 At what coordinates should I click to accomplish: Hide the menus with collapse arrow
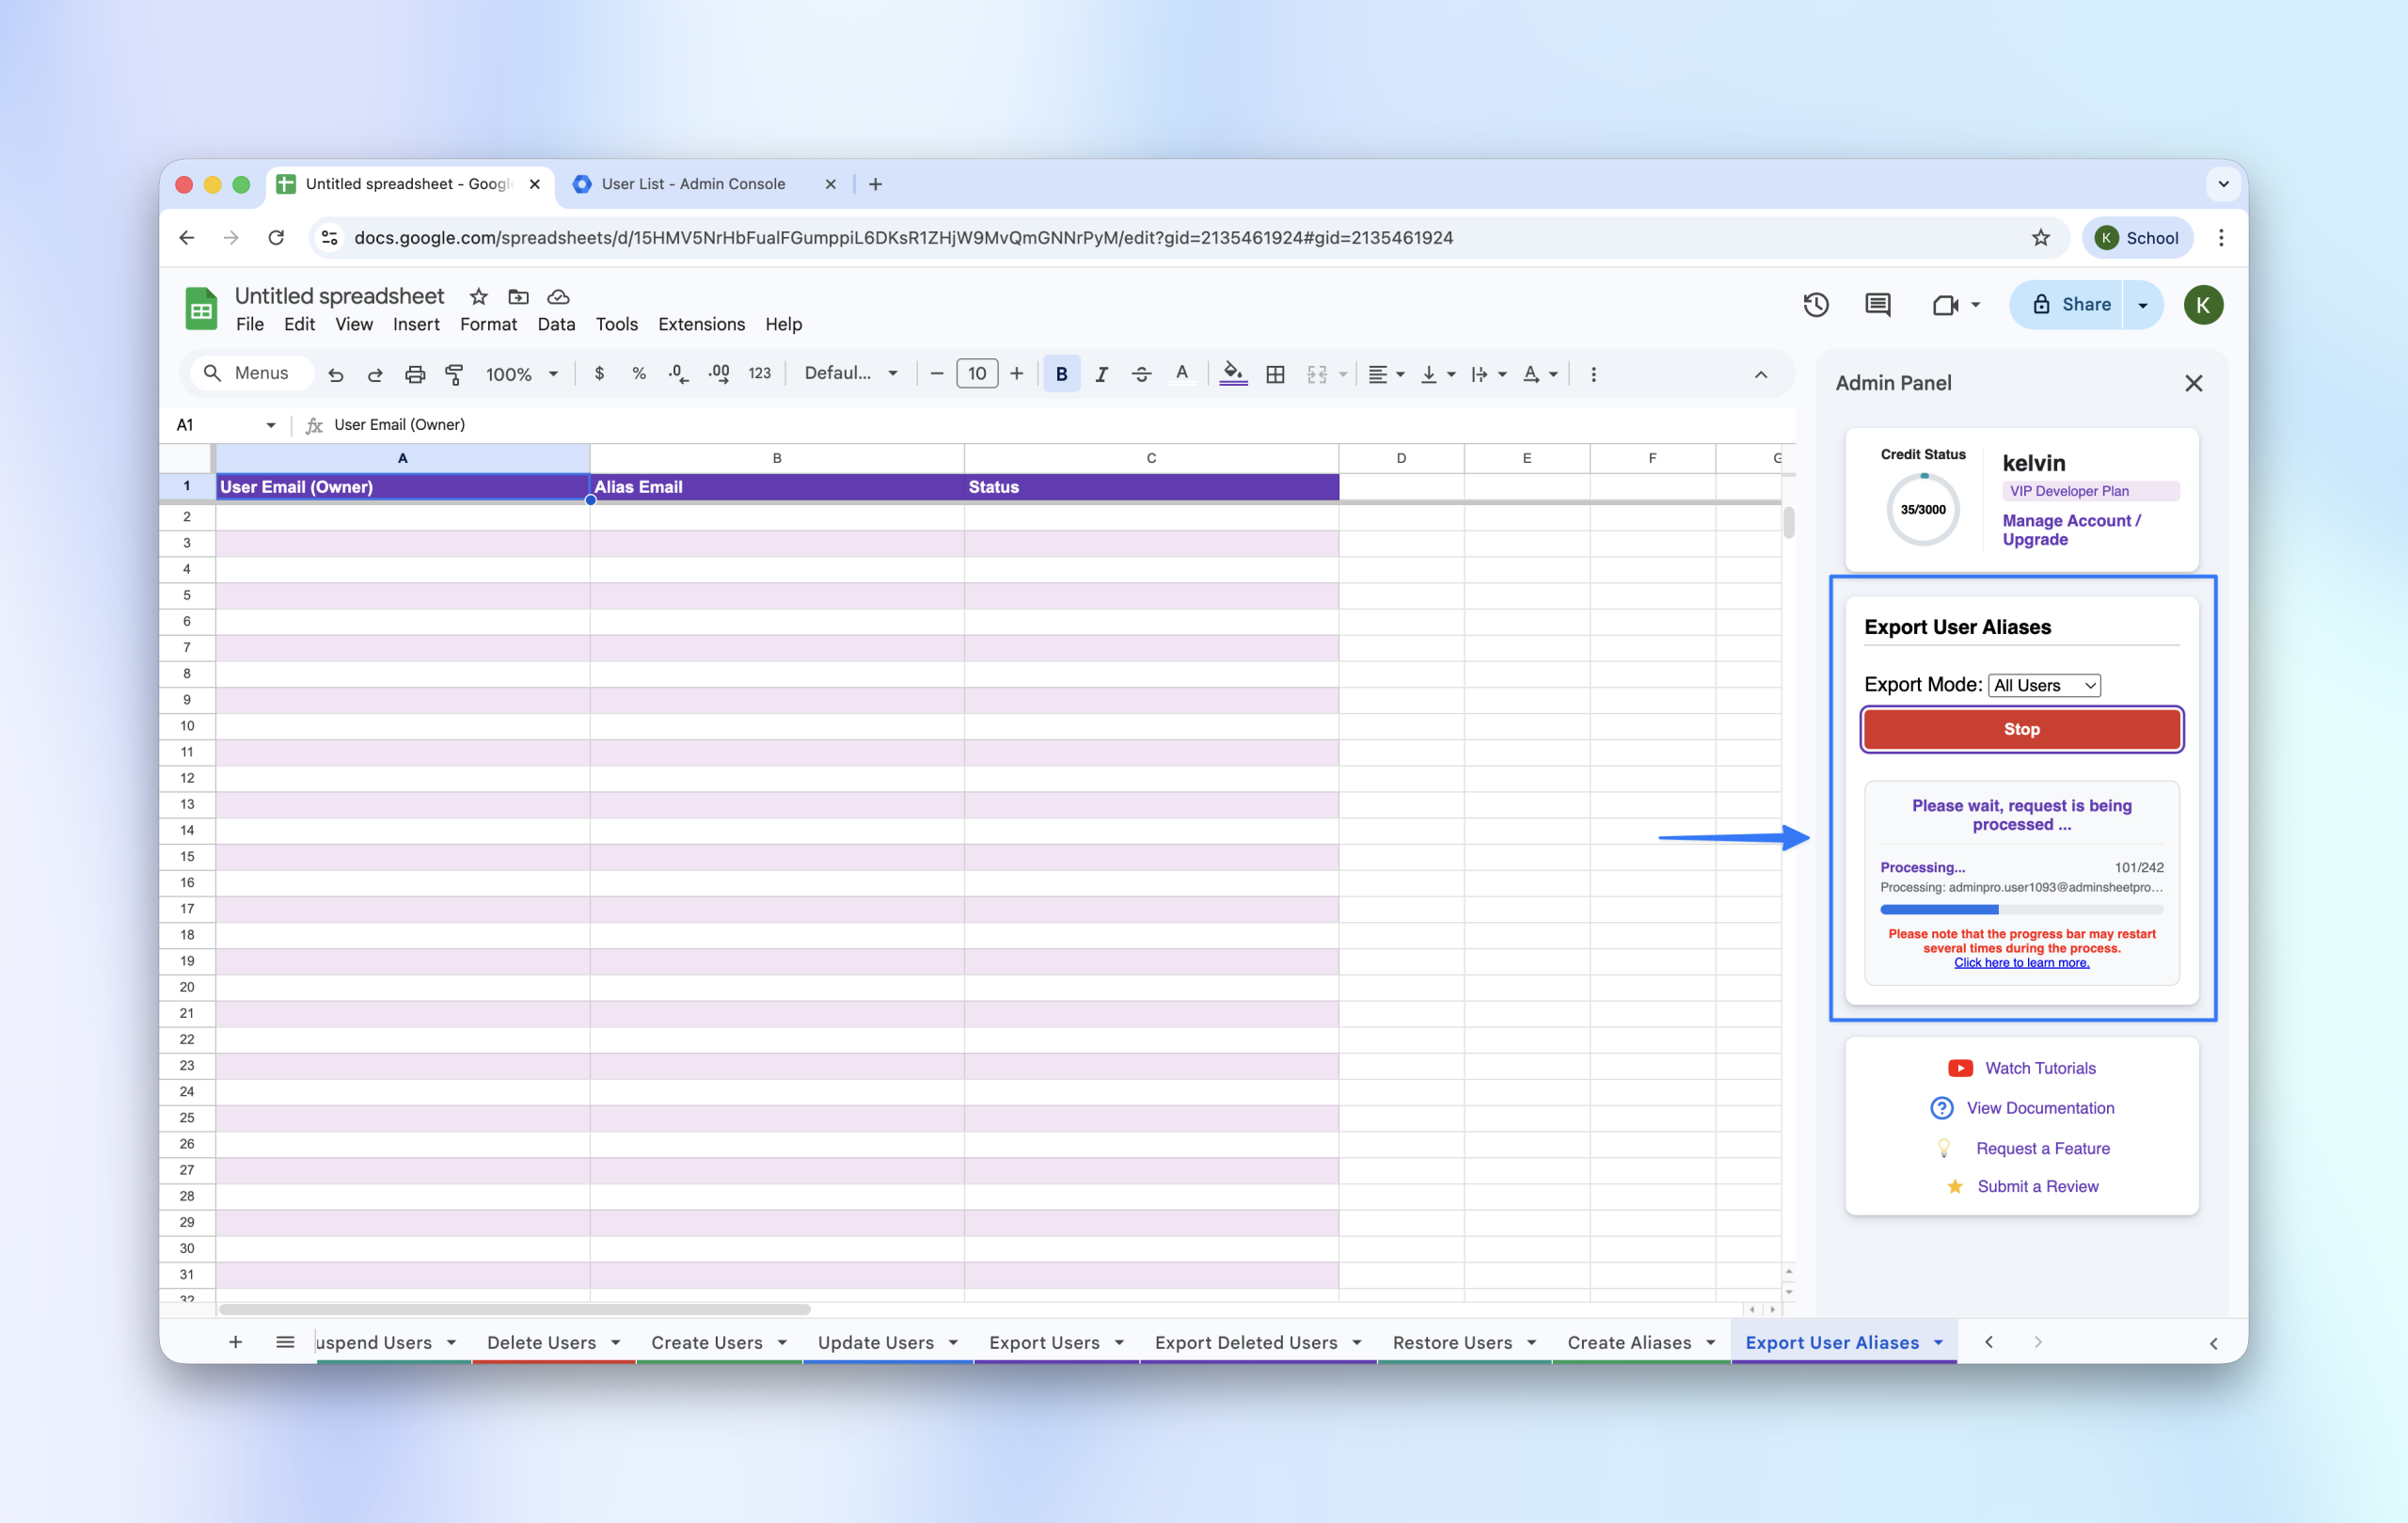(x=1760, y=374)
